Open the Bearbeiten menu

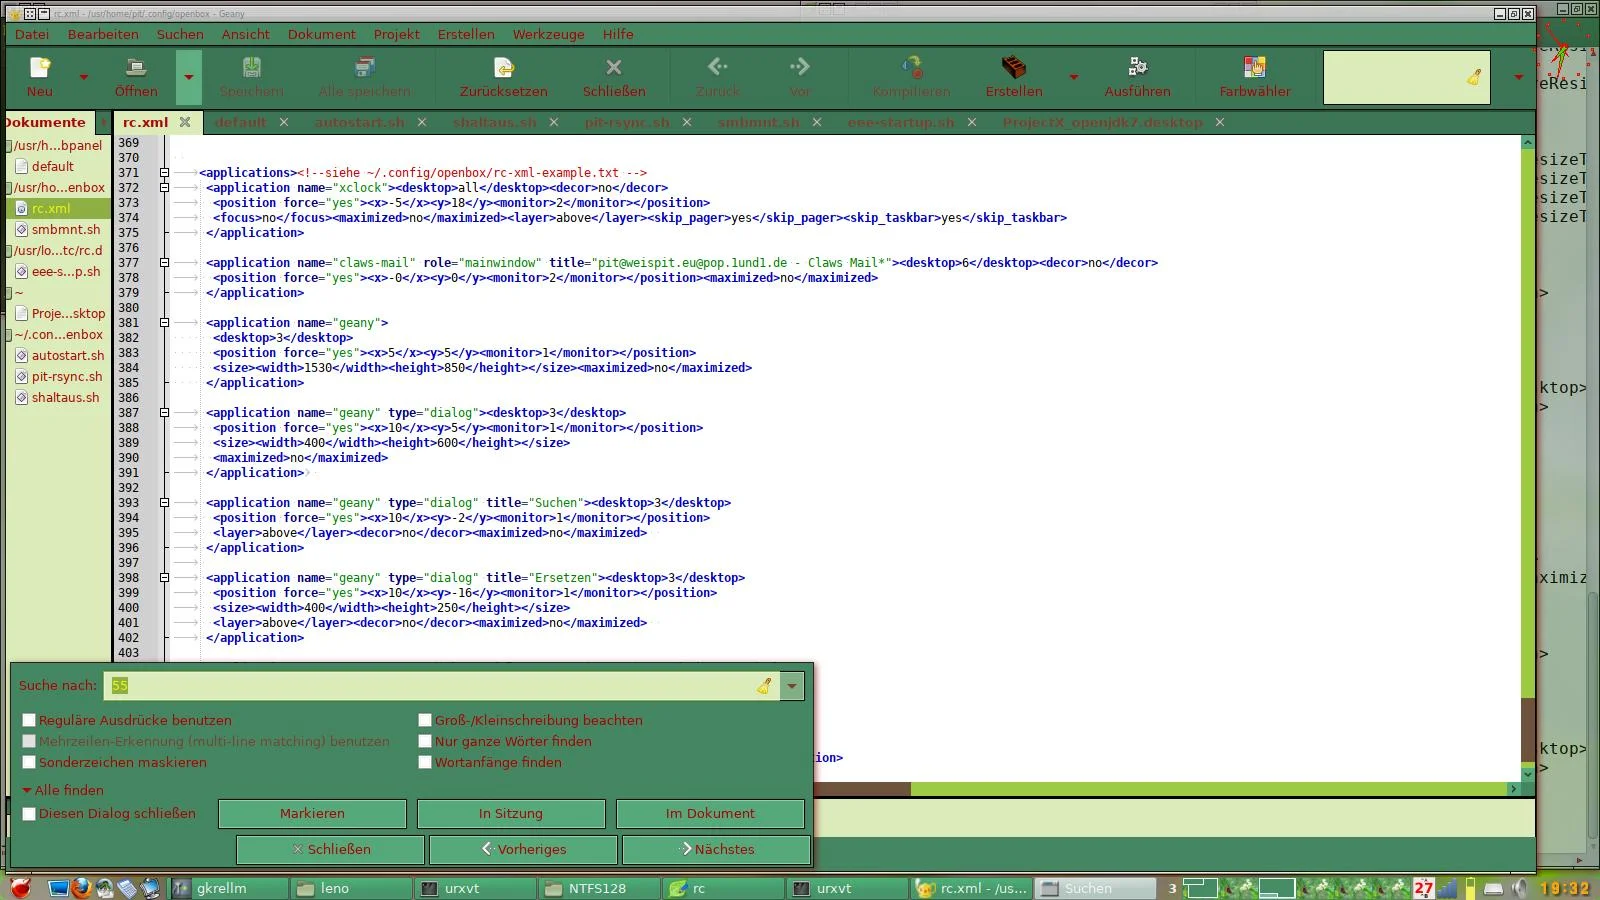tap(103, 34)
